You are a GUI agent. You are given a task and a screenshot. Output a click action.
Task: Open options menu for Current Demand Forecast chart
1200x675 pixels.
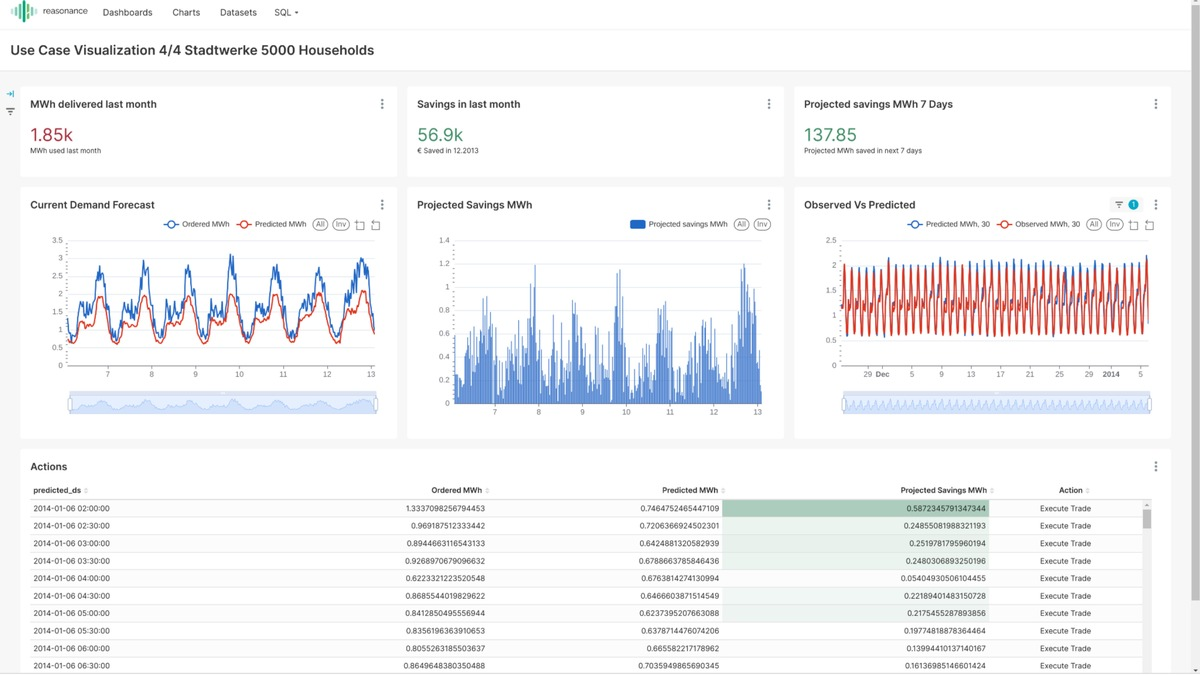tap(382, 205)
